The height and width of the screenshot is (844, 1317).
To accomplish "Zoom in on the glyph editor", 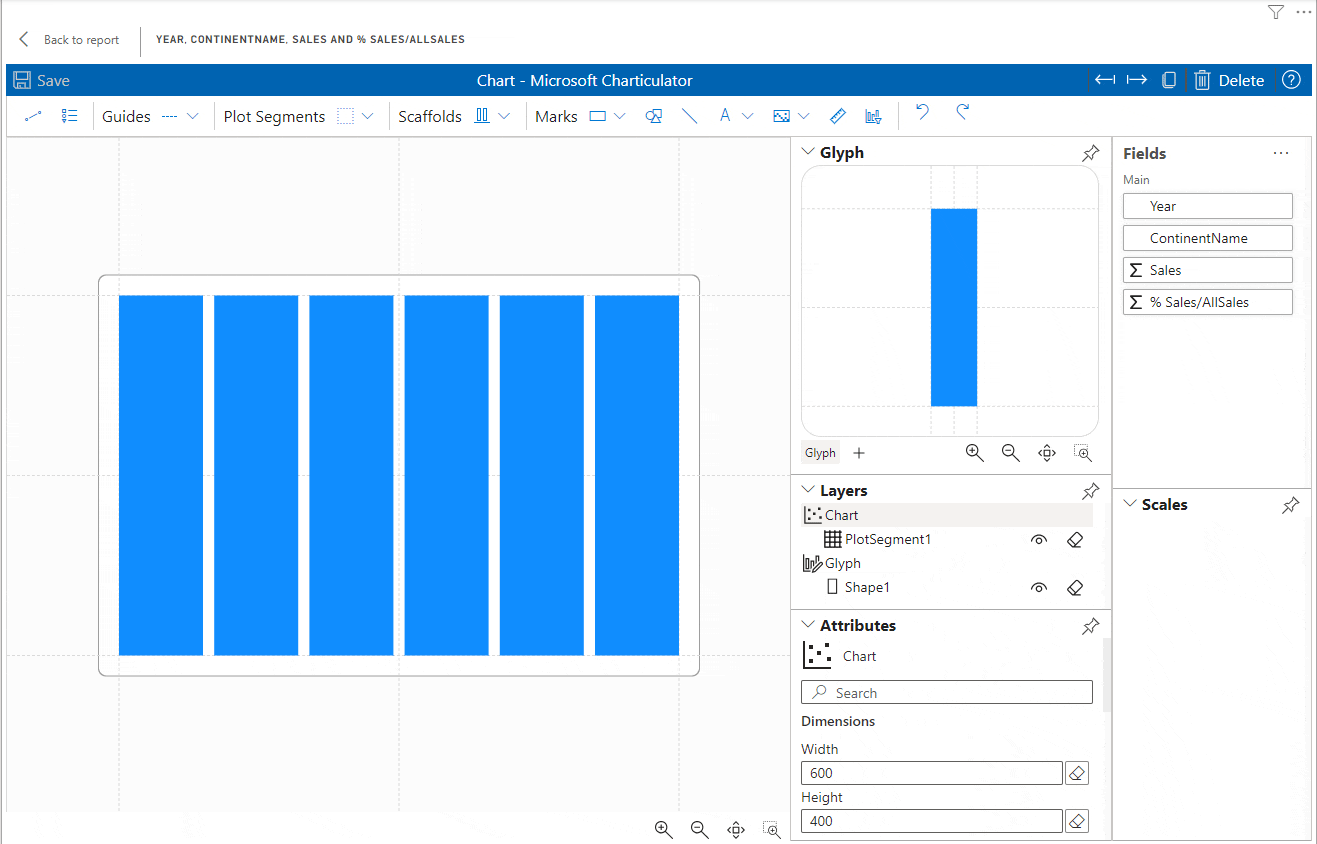I will [974, 452].
